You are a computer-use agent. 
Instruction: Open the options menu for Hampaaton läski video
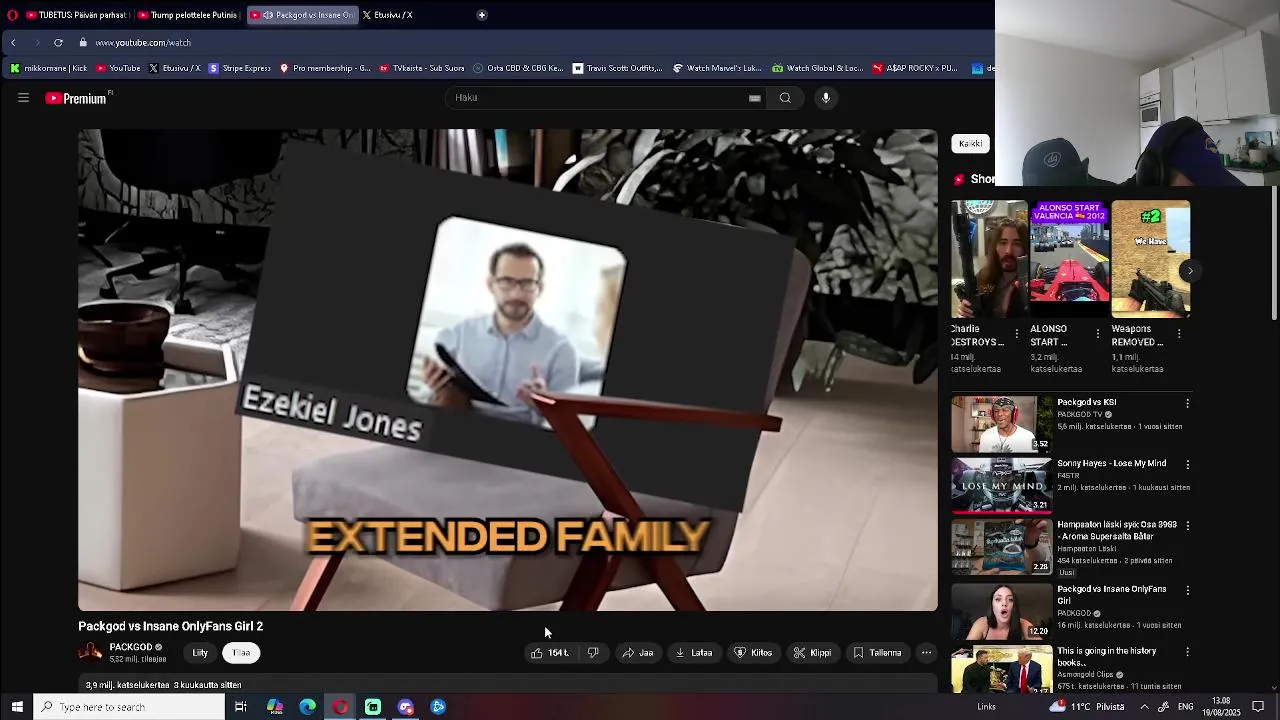(1187, 526)
